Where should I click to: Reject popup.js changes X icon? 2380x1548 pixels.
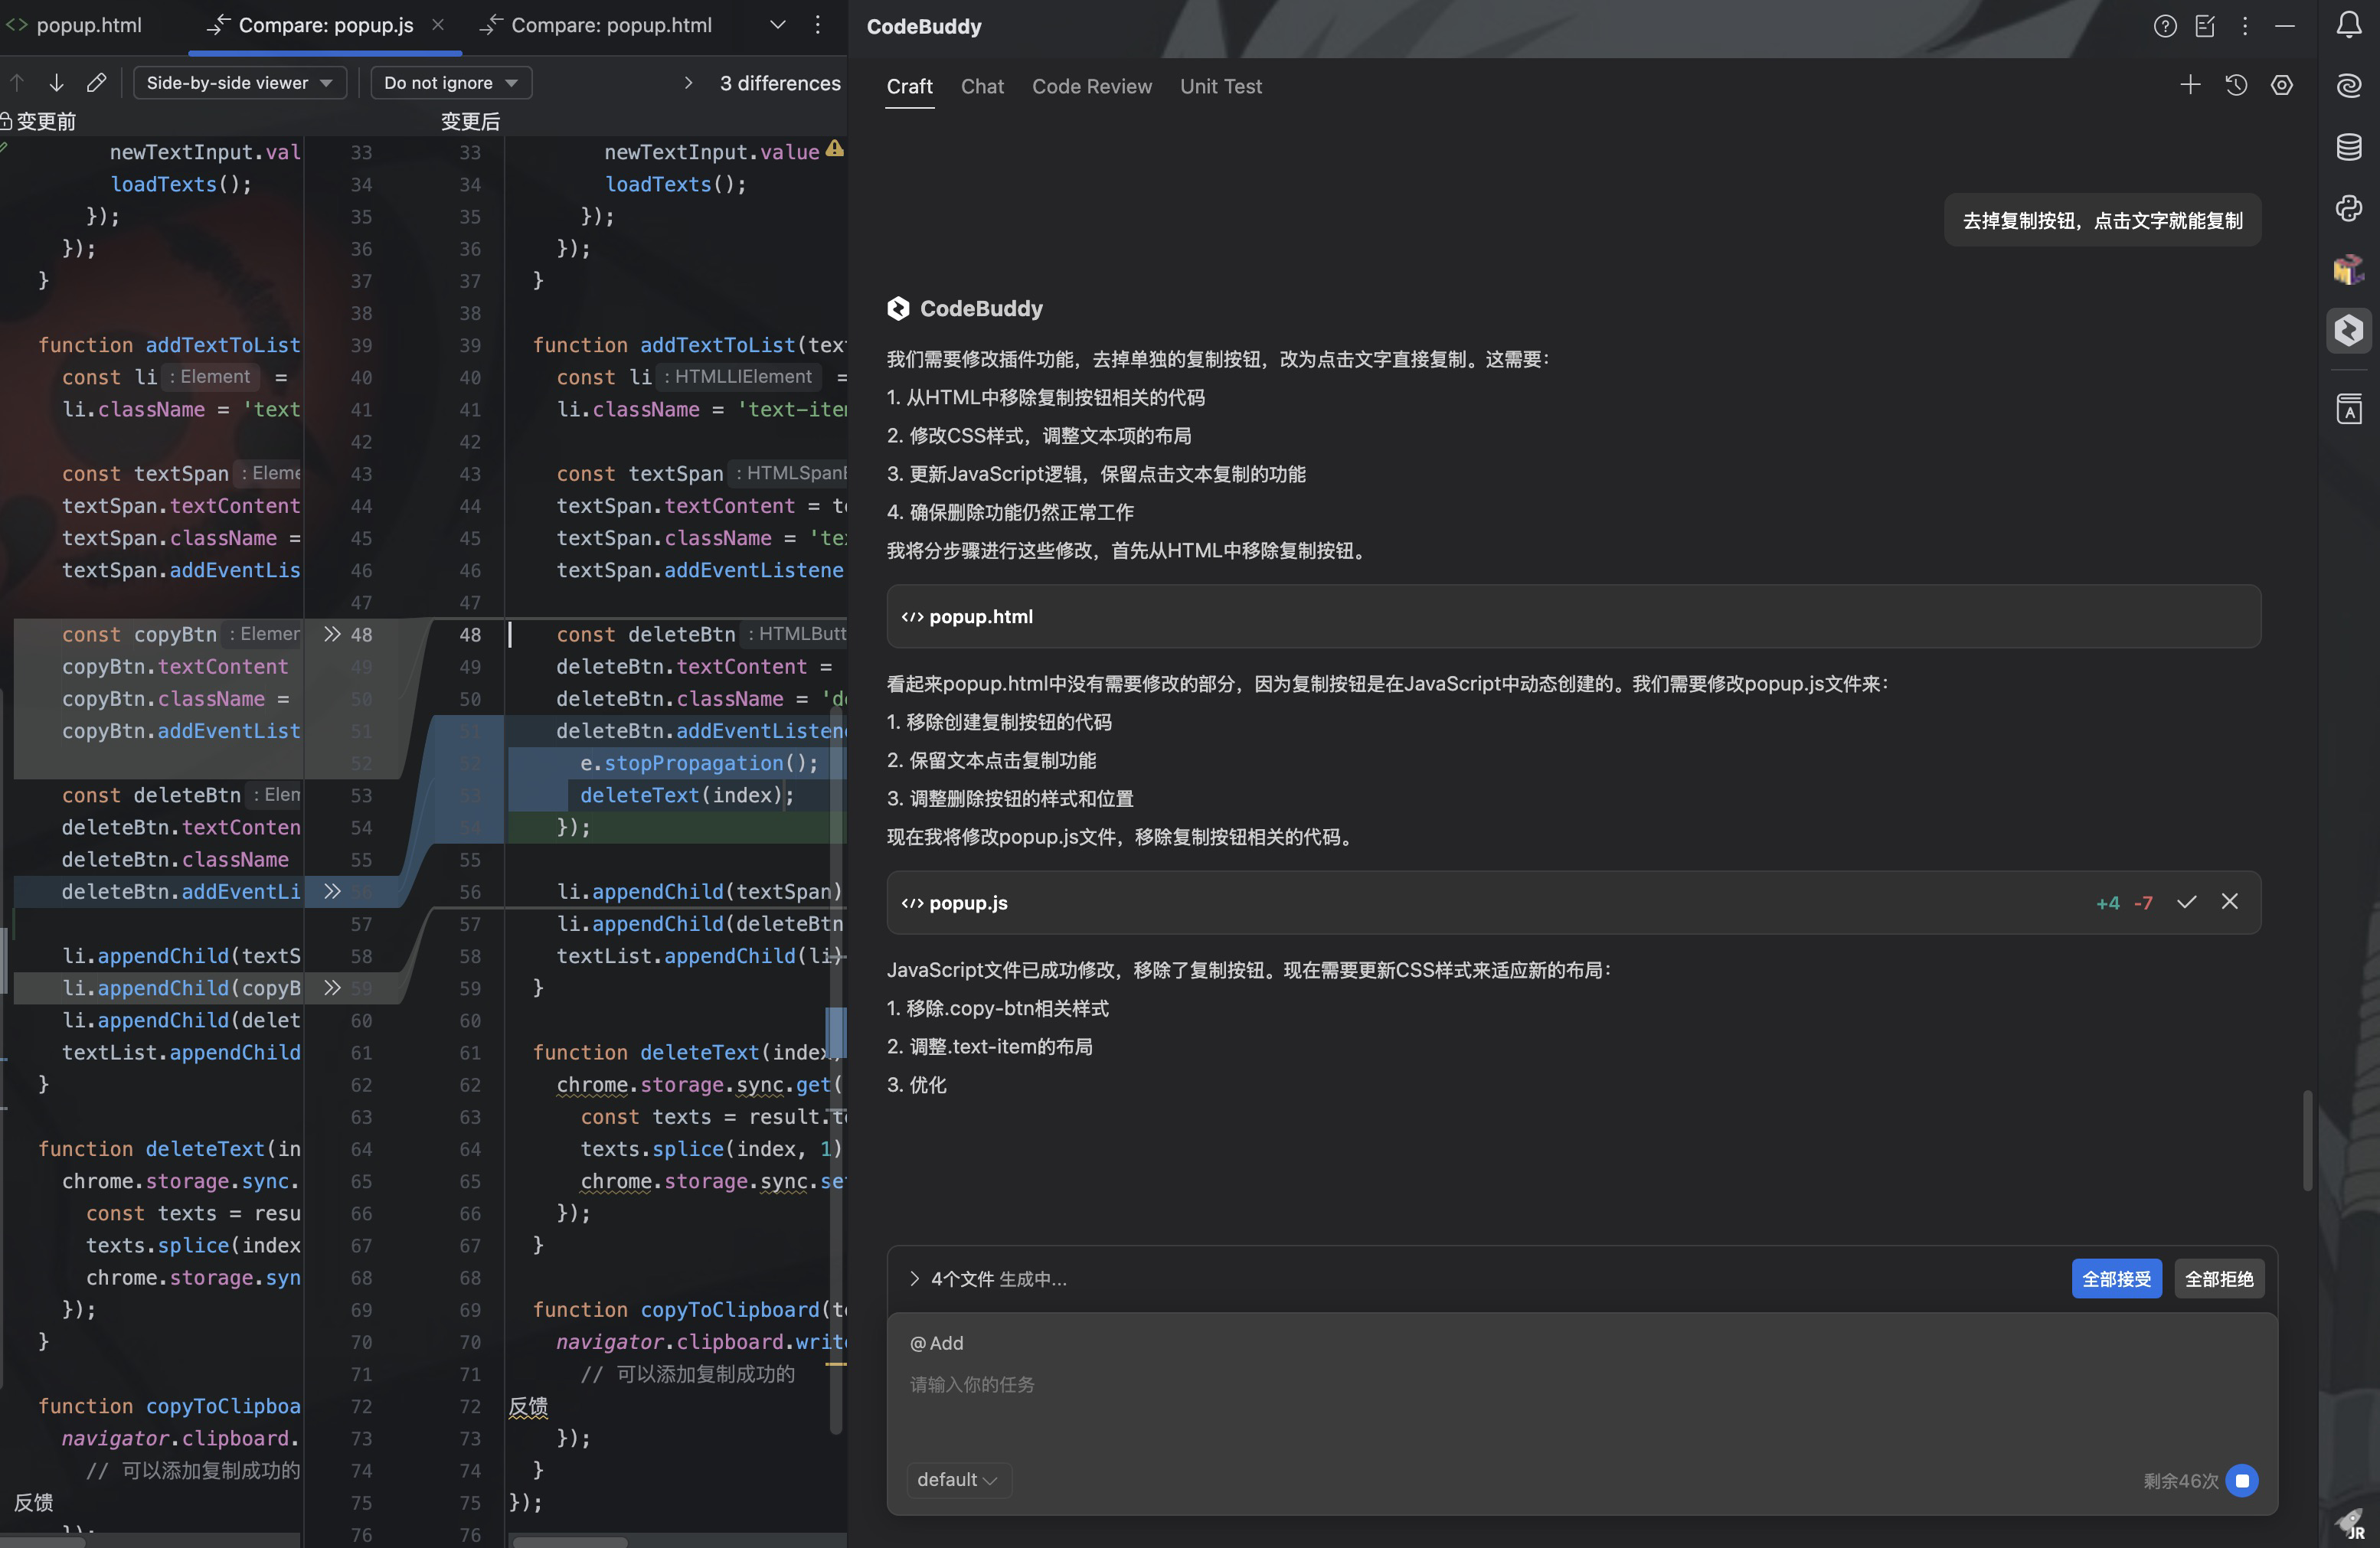(x=2230, y=902)
